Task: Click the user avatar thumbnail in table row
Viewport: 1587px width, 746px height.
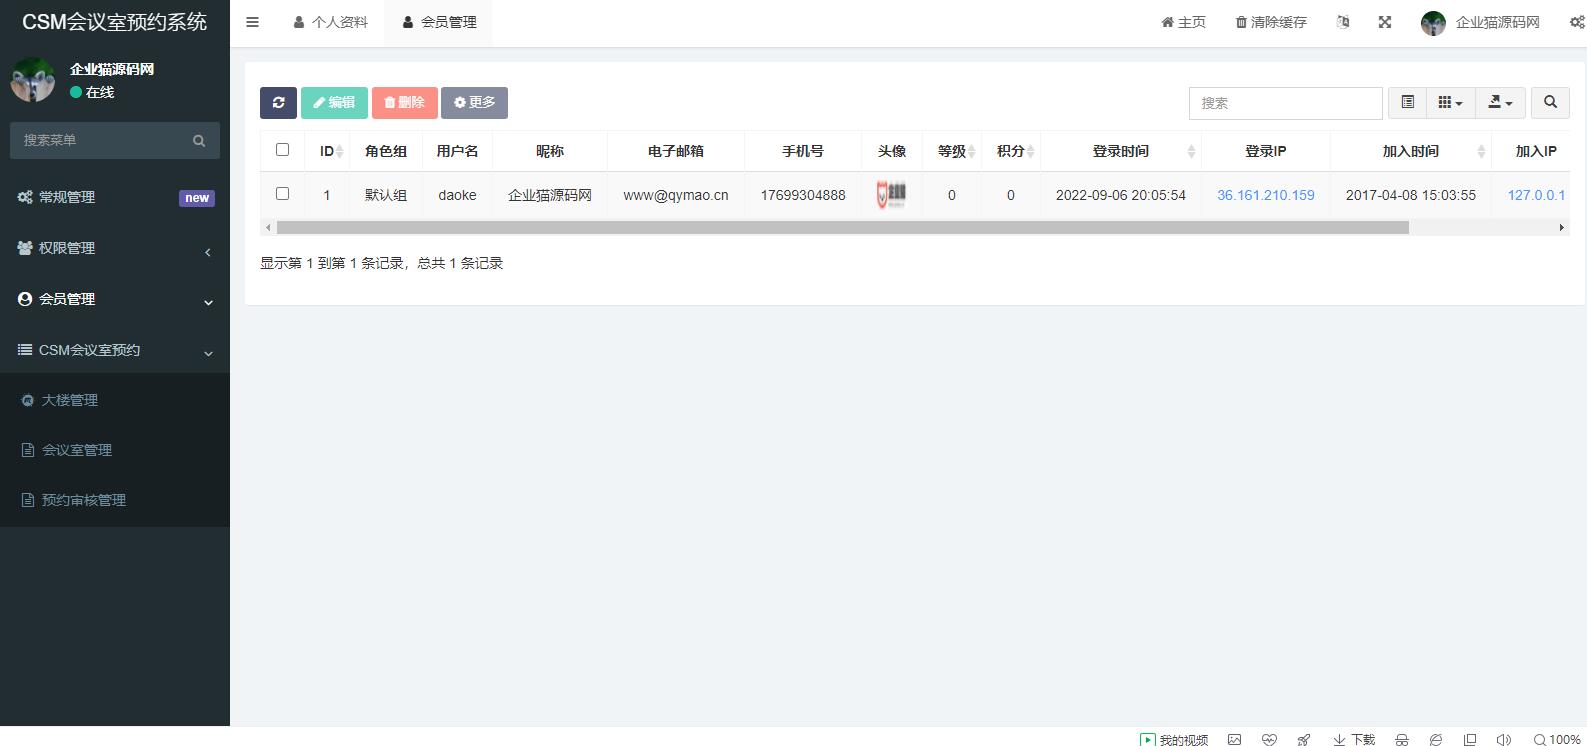Action: click(891, 195)
